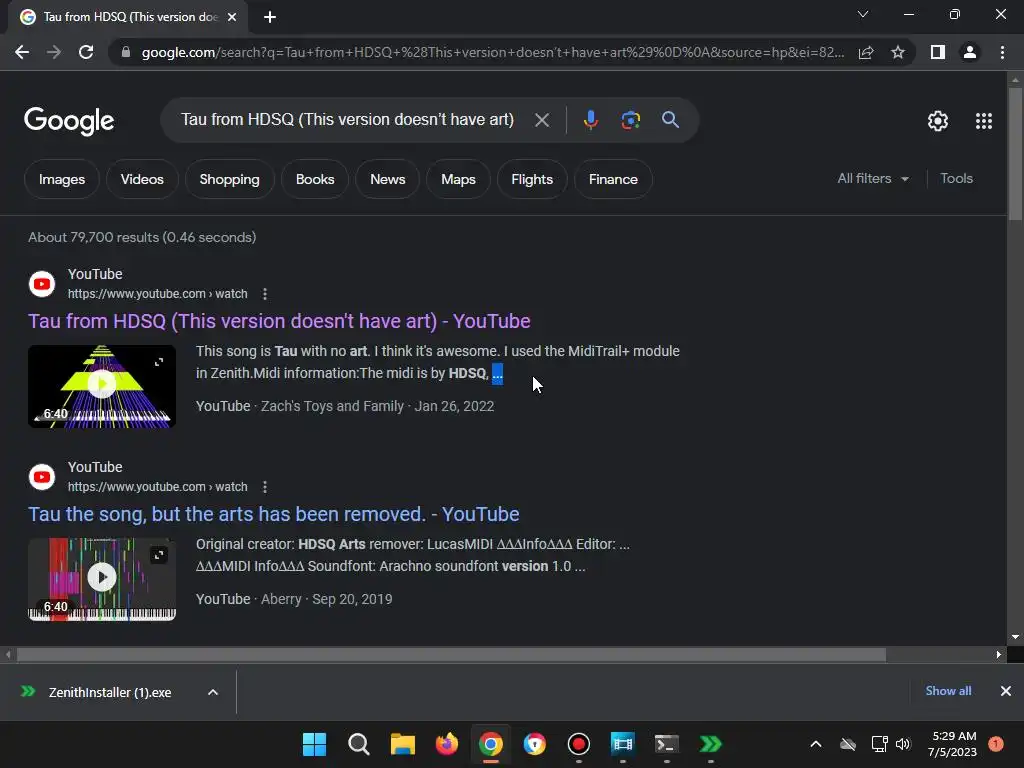Open Tau the song arts removed link

[x=274, y=514]
